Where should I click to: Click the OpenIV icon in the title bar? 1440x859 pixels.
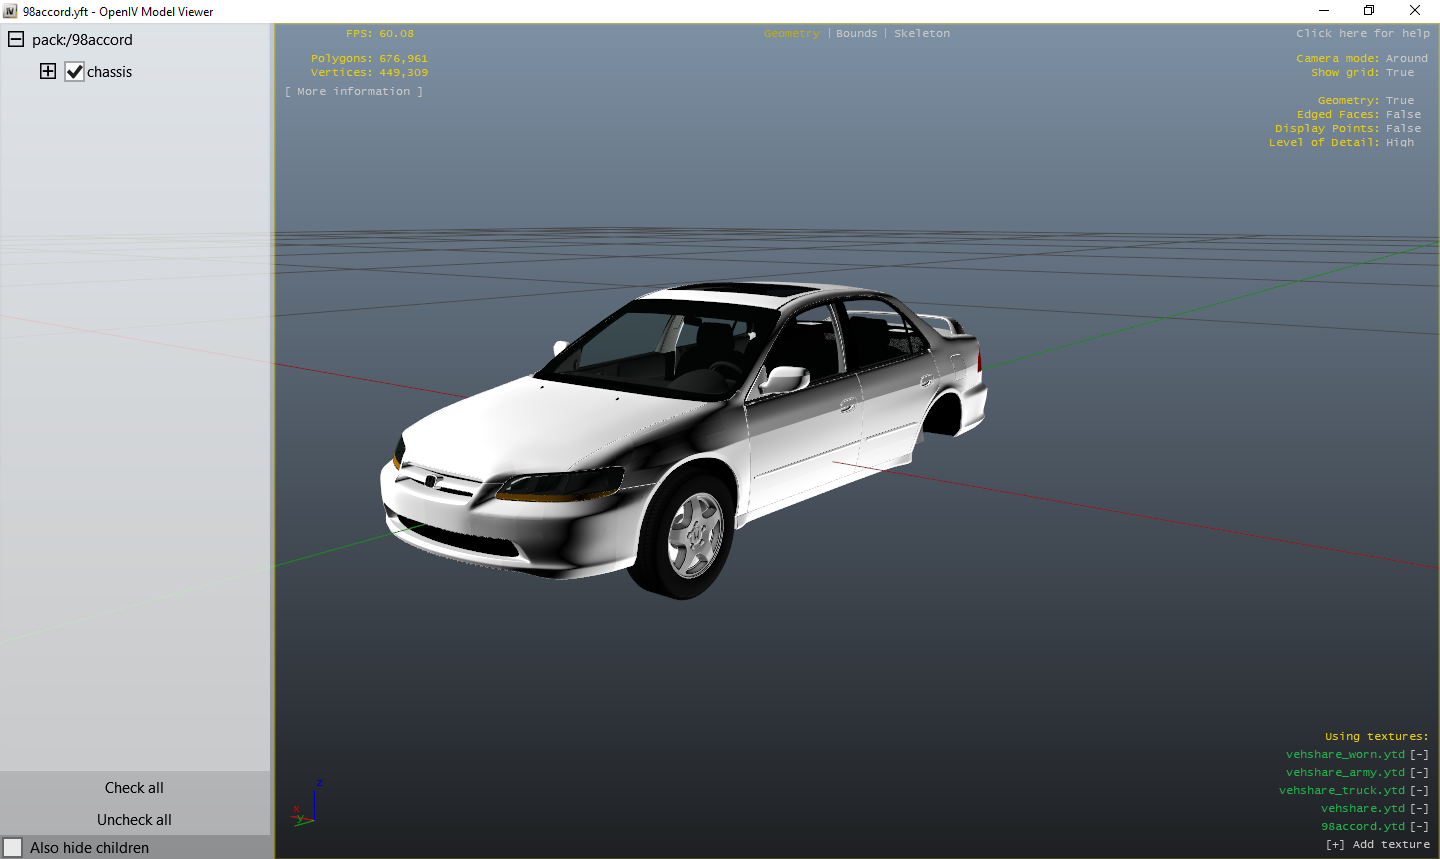click(x=10, y=11)
